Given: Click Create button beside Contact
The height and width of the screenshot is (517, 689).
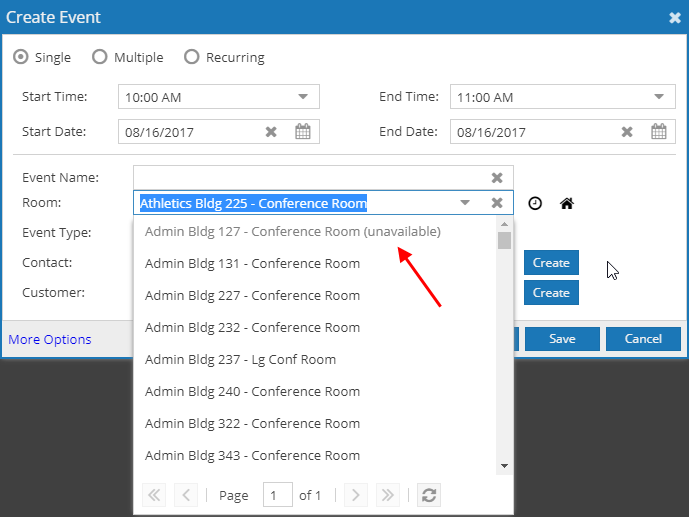Looking at the screenshot, I should click(551, 263).
